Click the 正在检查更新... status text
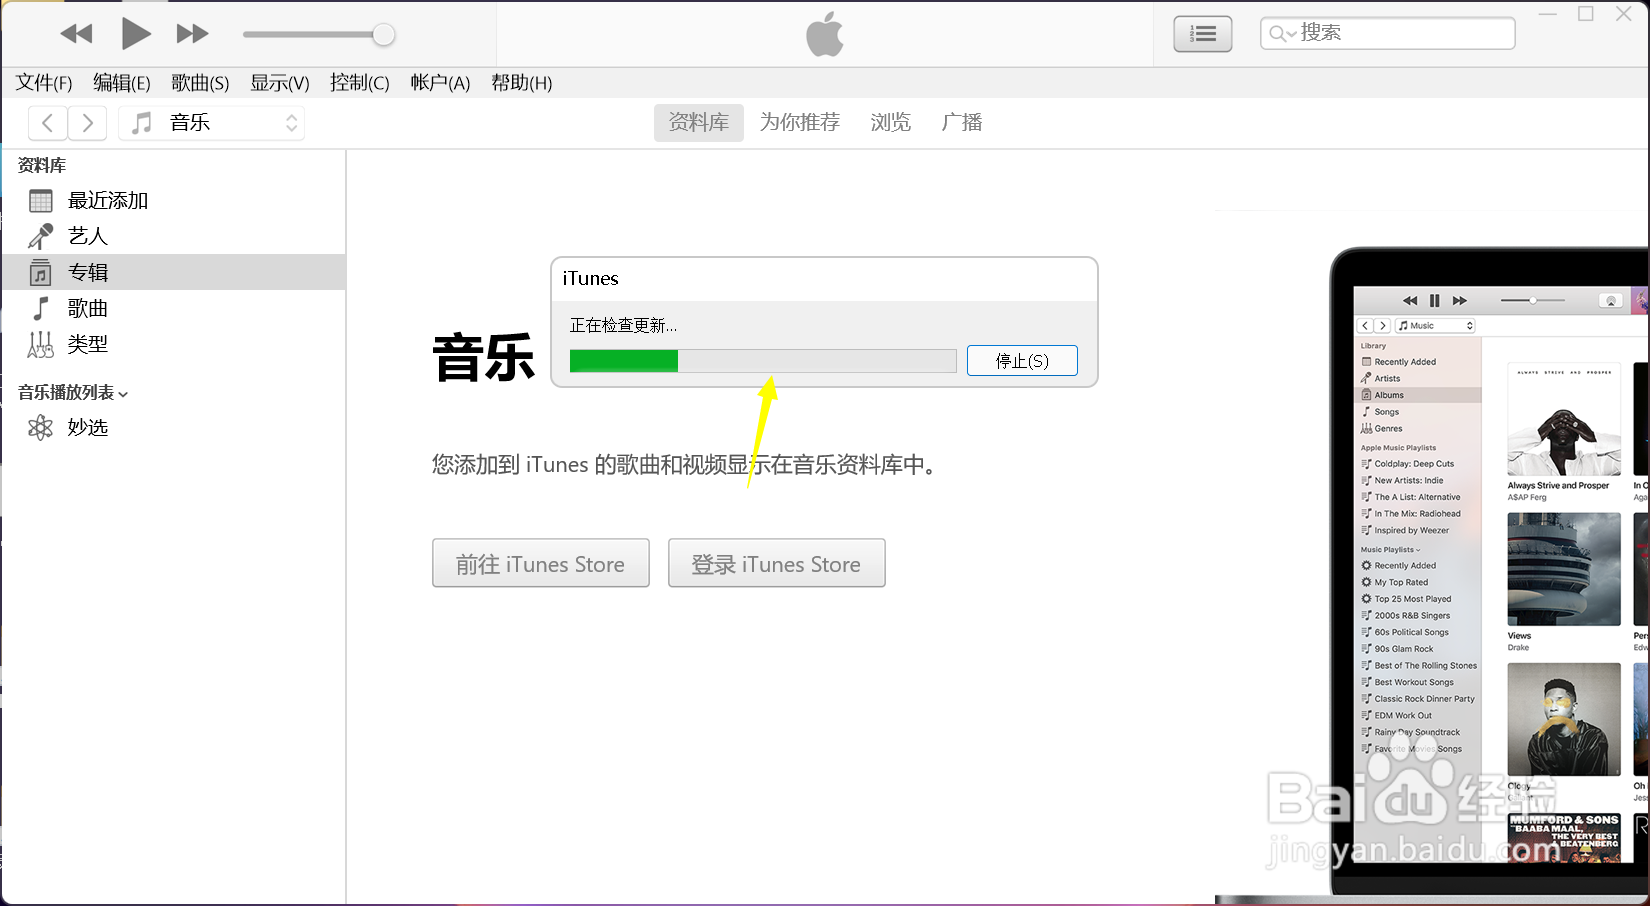Viewport: 1650px width, 906px height. pyautogui.click(x=623, y=325)
